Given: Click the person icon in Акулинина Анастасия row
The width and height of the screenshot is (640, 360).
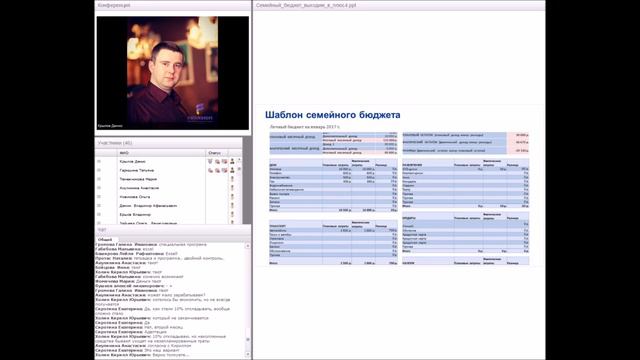Looking at the screenshot, I should pyautogui.click(x=232, y=188).
